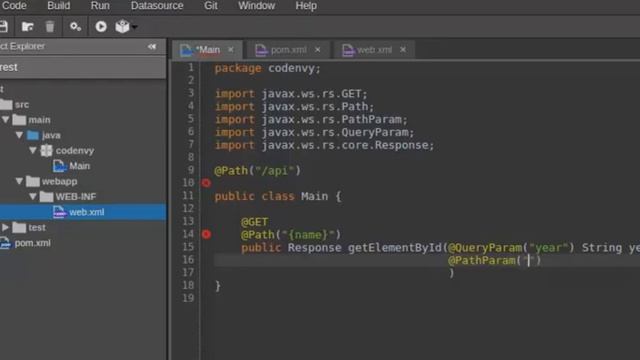Click the @Path("{name}") annotation
Screen dimensions: 640x360
pos(291,235)
